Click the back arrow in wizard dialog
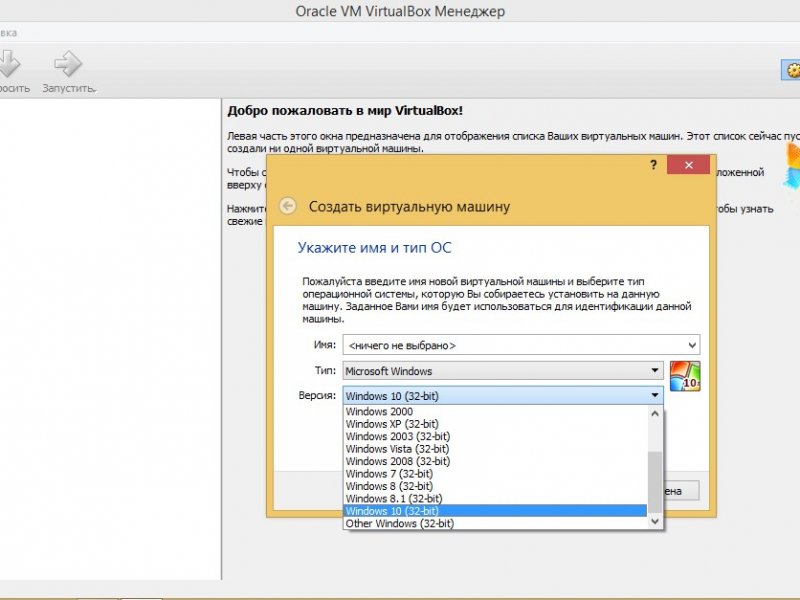 pos(288,206)
